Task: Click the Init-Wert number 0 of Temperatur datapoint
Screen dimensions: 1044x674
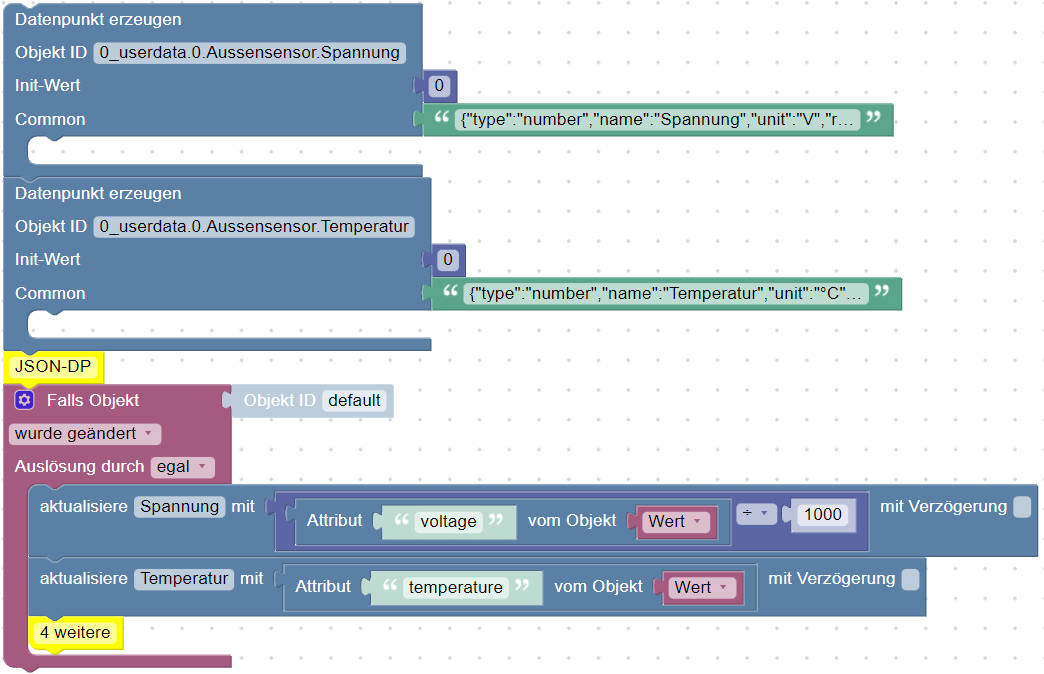Action: [x=447, y=259]
